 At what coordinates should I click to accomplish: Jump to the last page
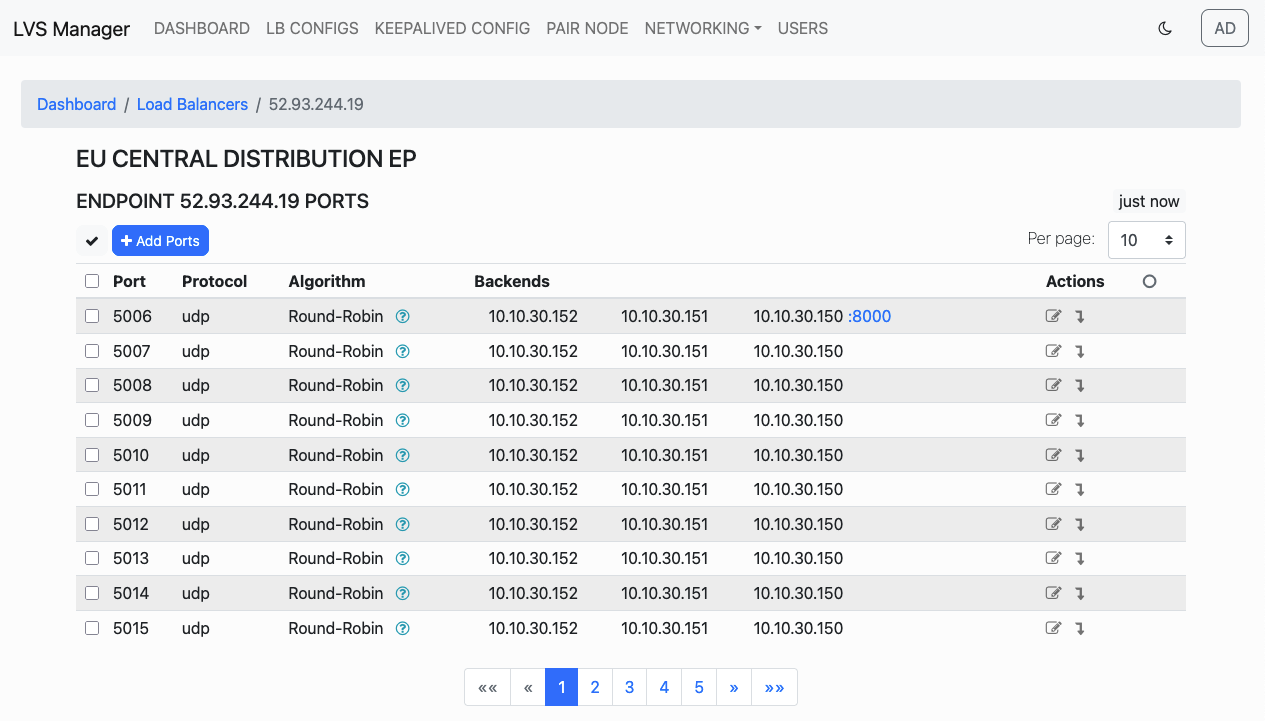(x=774, y=687)
